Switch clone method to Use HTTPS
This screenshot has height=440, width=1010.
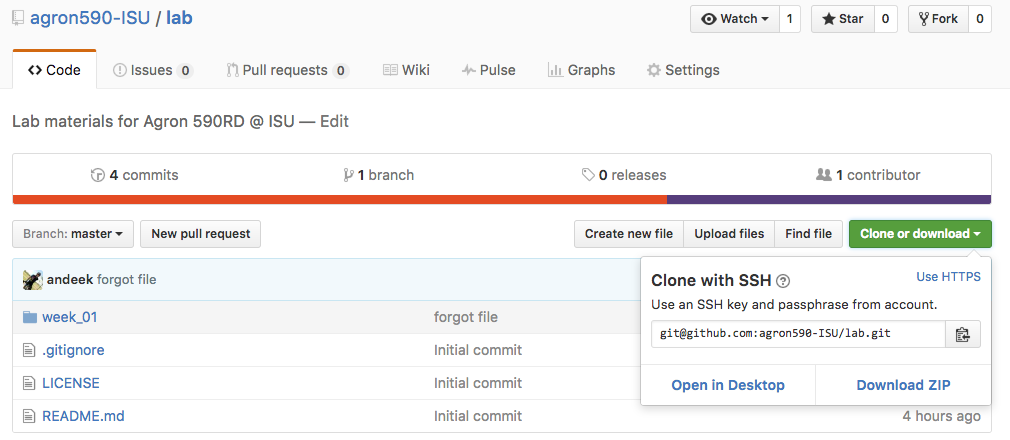948,277
